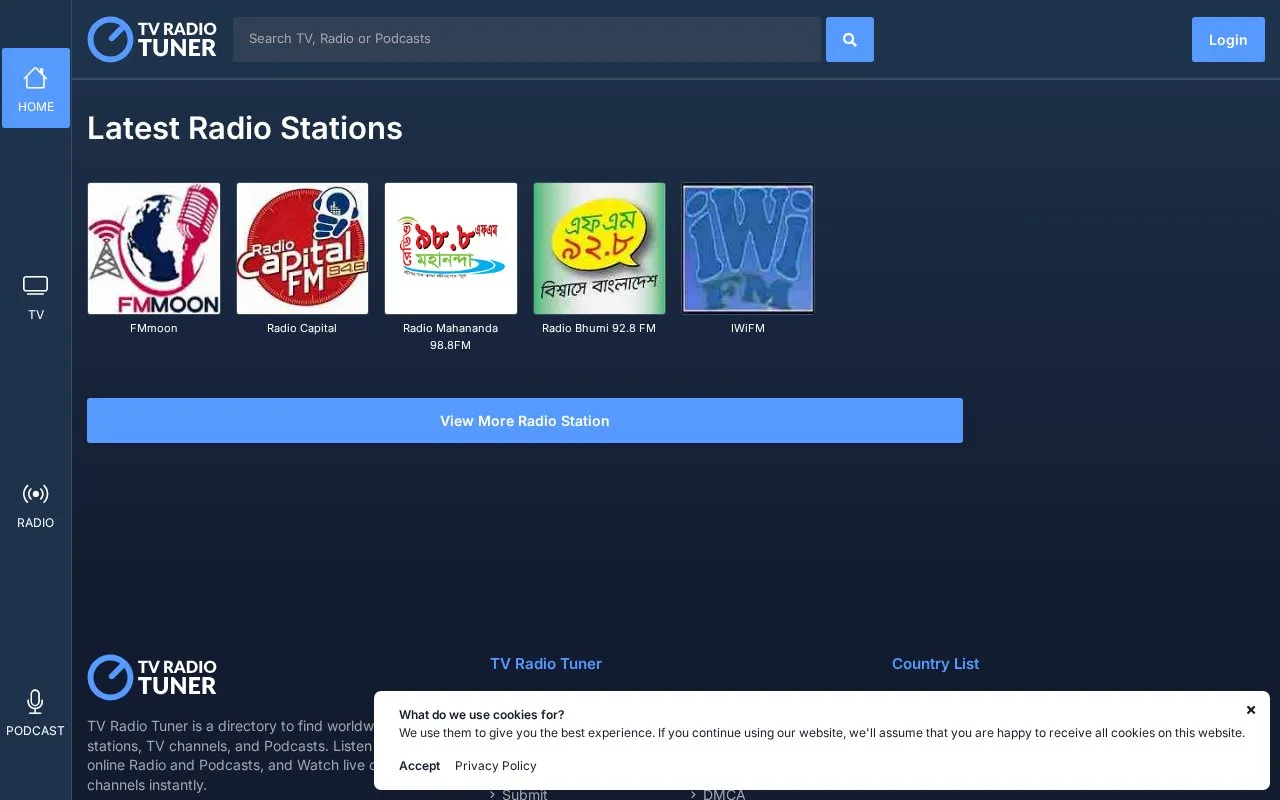Screen dimensions: 1280x800
Task: Close the cookie notice with the X
Action: click(x=1251, y=710)
